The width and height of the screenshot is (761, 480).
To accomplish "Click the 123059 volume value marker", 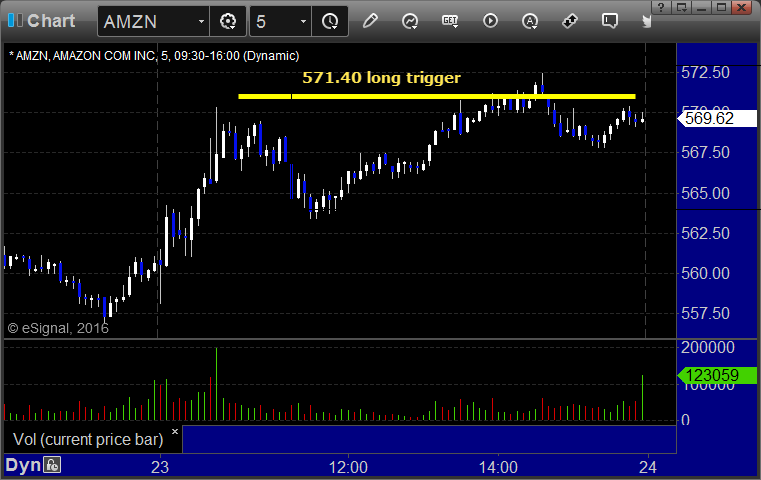I will (x=717, y=375).
